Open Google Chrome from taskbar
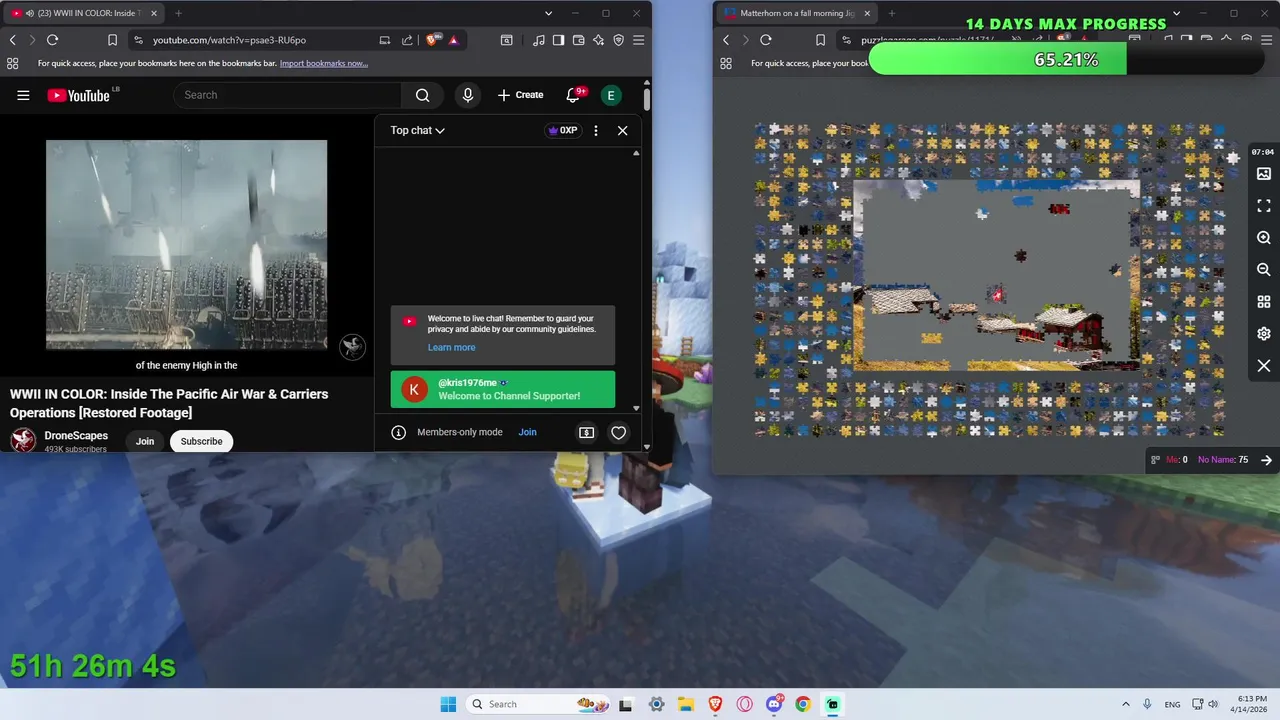Image resolution: width=1280 pixels, height=720 pixels. 803,704
